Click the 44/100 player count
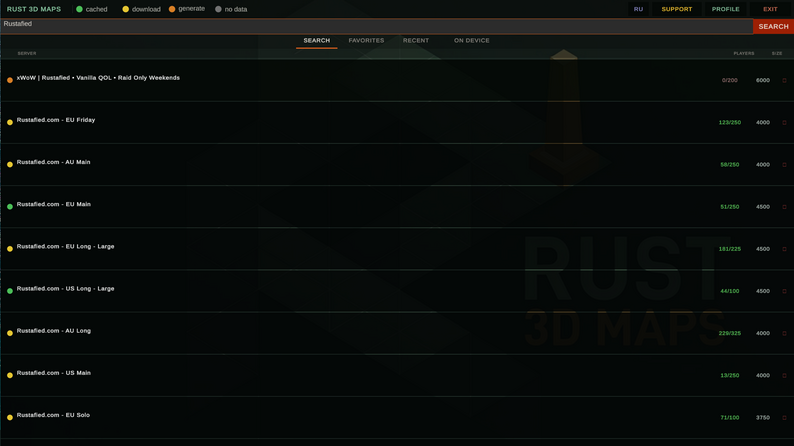794x446 pixels. coord(730,291)
